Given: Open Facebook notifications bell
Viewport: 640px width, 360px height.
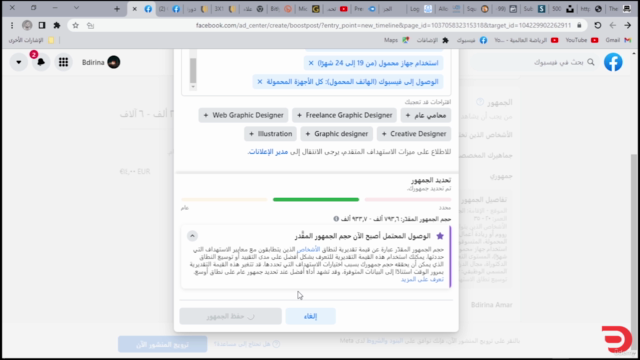Looking at the screenshot, I should [41, 62].
